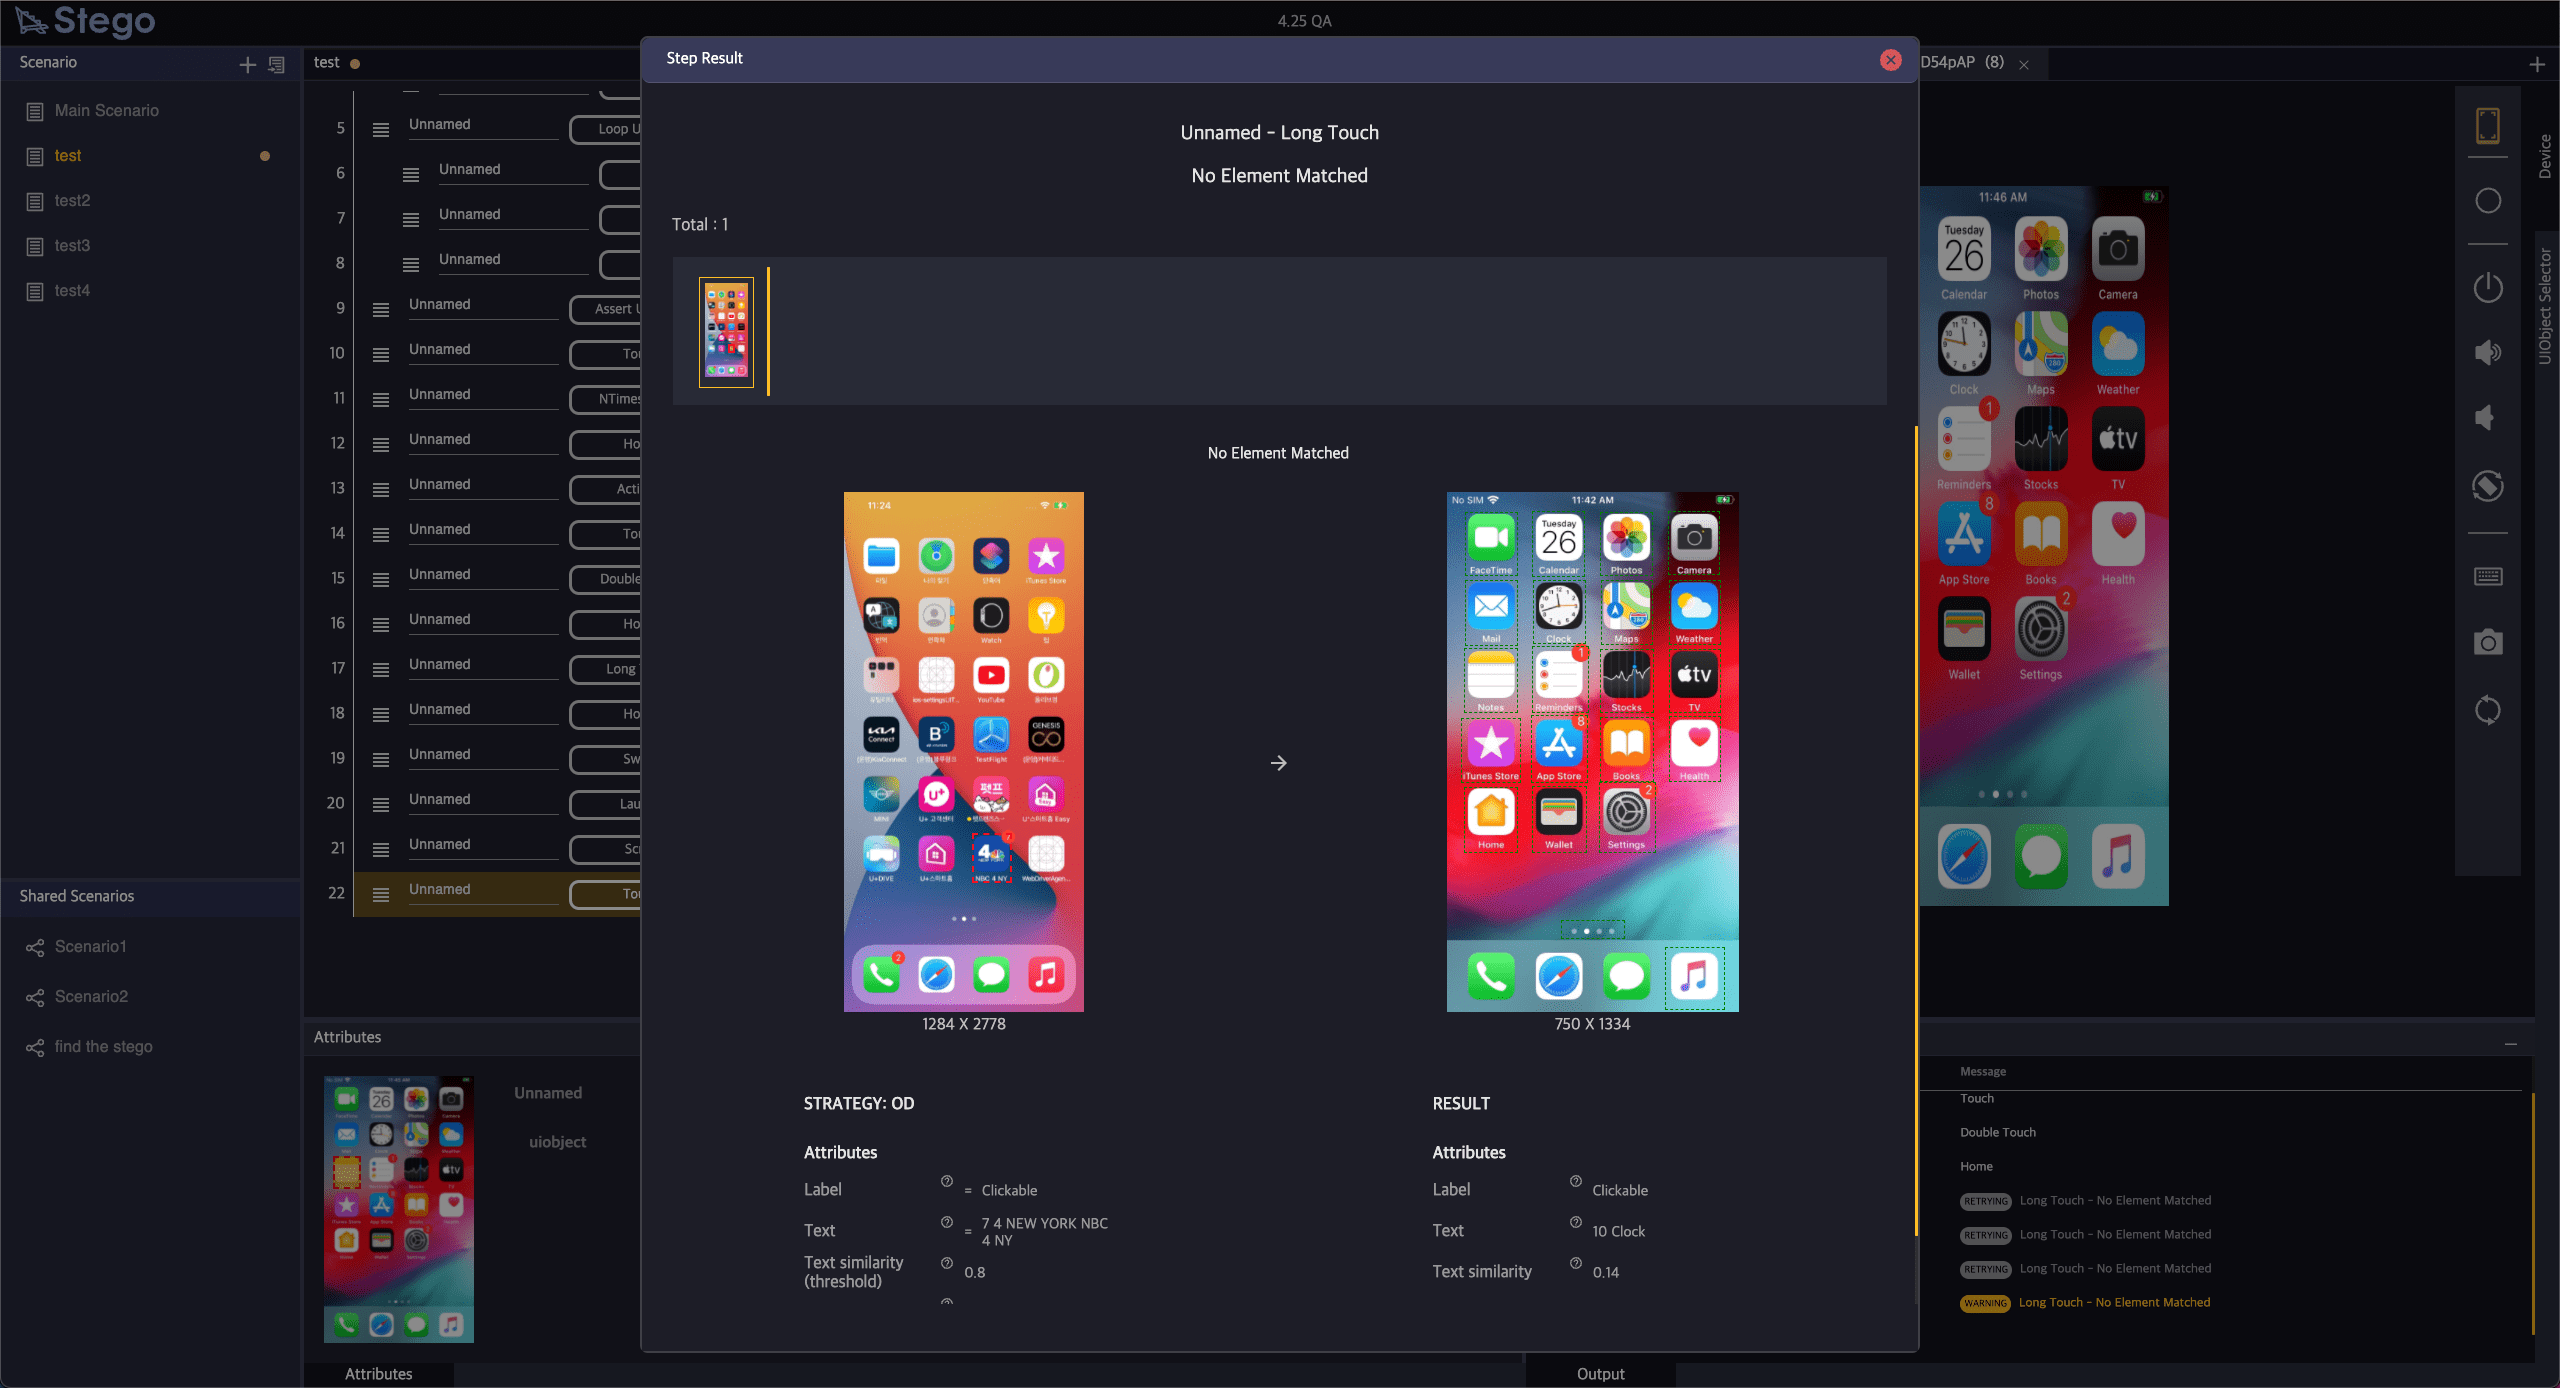Click the uiobject label in Attributes

coord(557,1142)
